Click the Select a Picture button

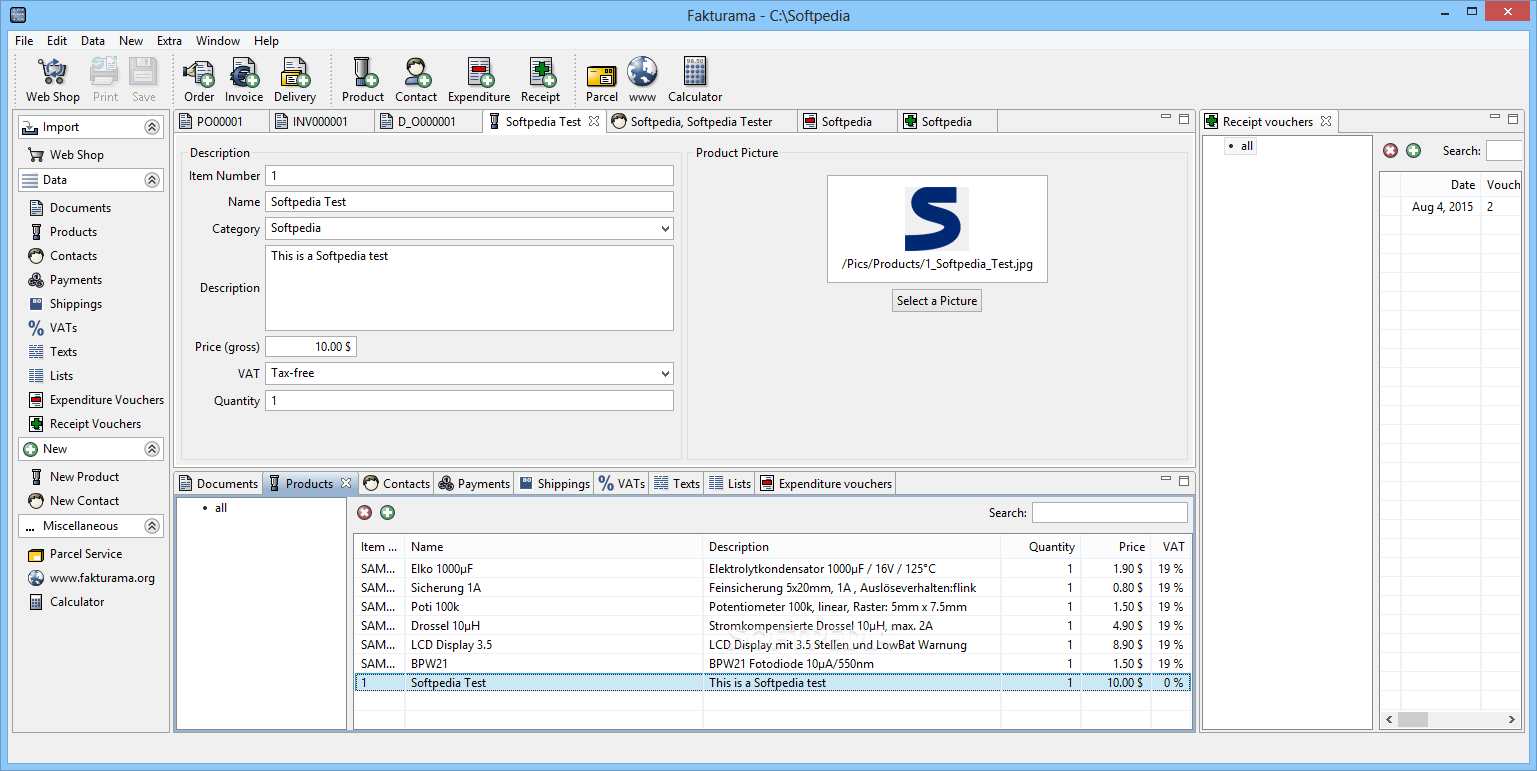tap(937, 301)
